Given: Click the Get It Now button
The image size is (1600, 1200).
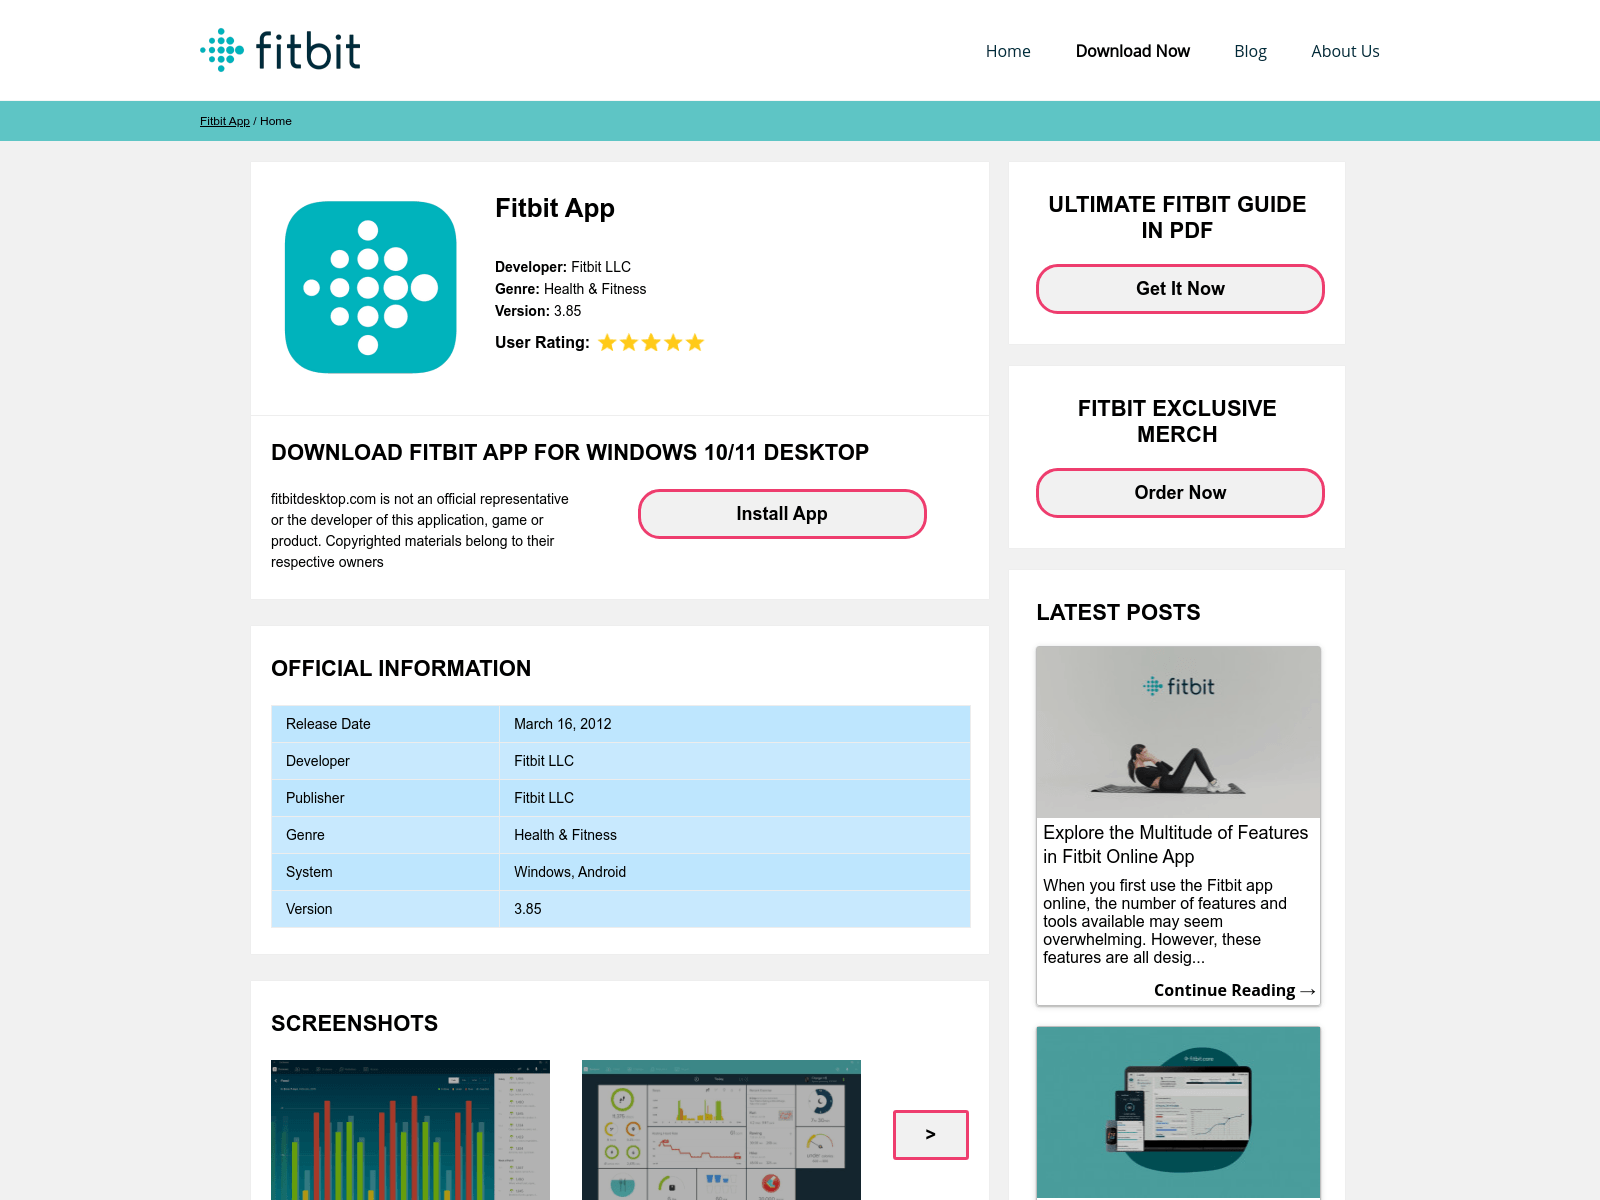Looking at the screenshot, I should click(x=1180, y=289).
